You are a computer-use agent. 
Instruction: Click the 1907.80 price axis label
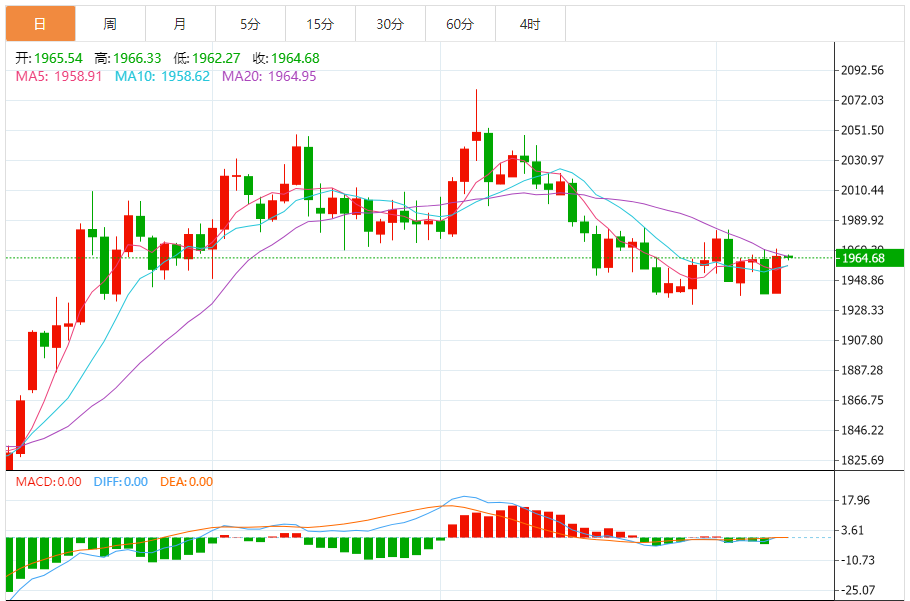862,340
